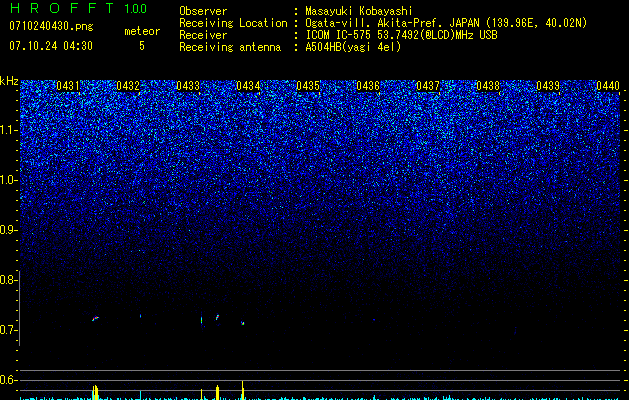Click the 'meteor' count label
629x400 pixels.
142,31
